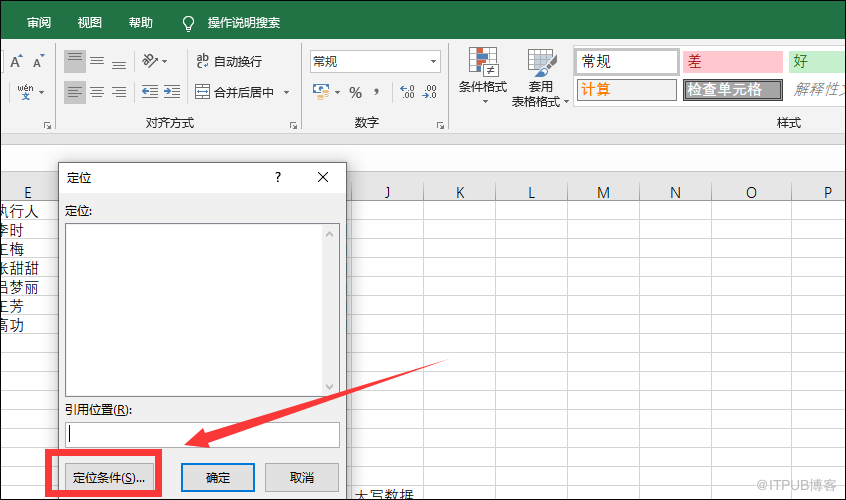846x500 pixels.
Task: Click the 引用位置 input field
Action: click(x=202, y=434)
